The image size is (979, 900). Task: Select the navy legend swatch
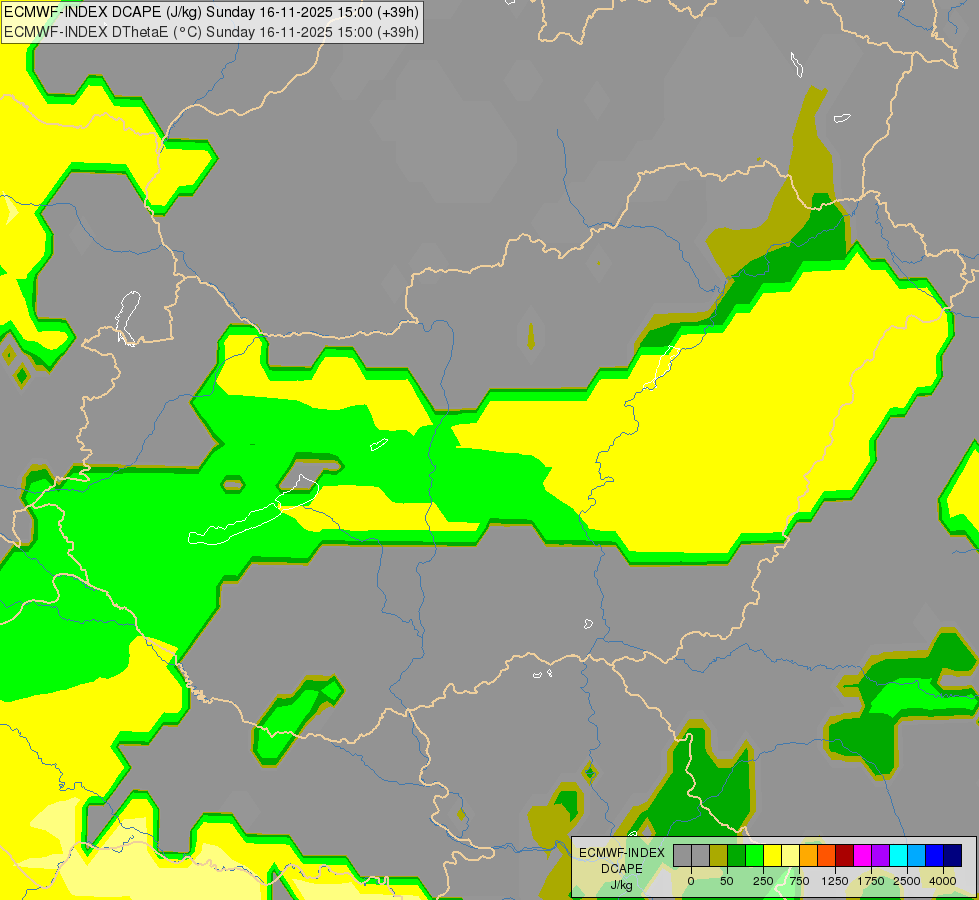[x=953, y=855]
